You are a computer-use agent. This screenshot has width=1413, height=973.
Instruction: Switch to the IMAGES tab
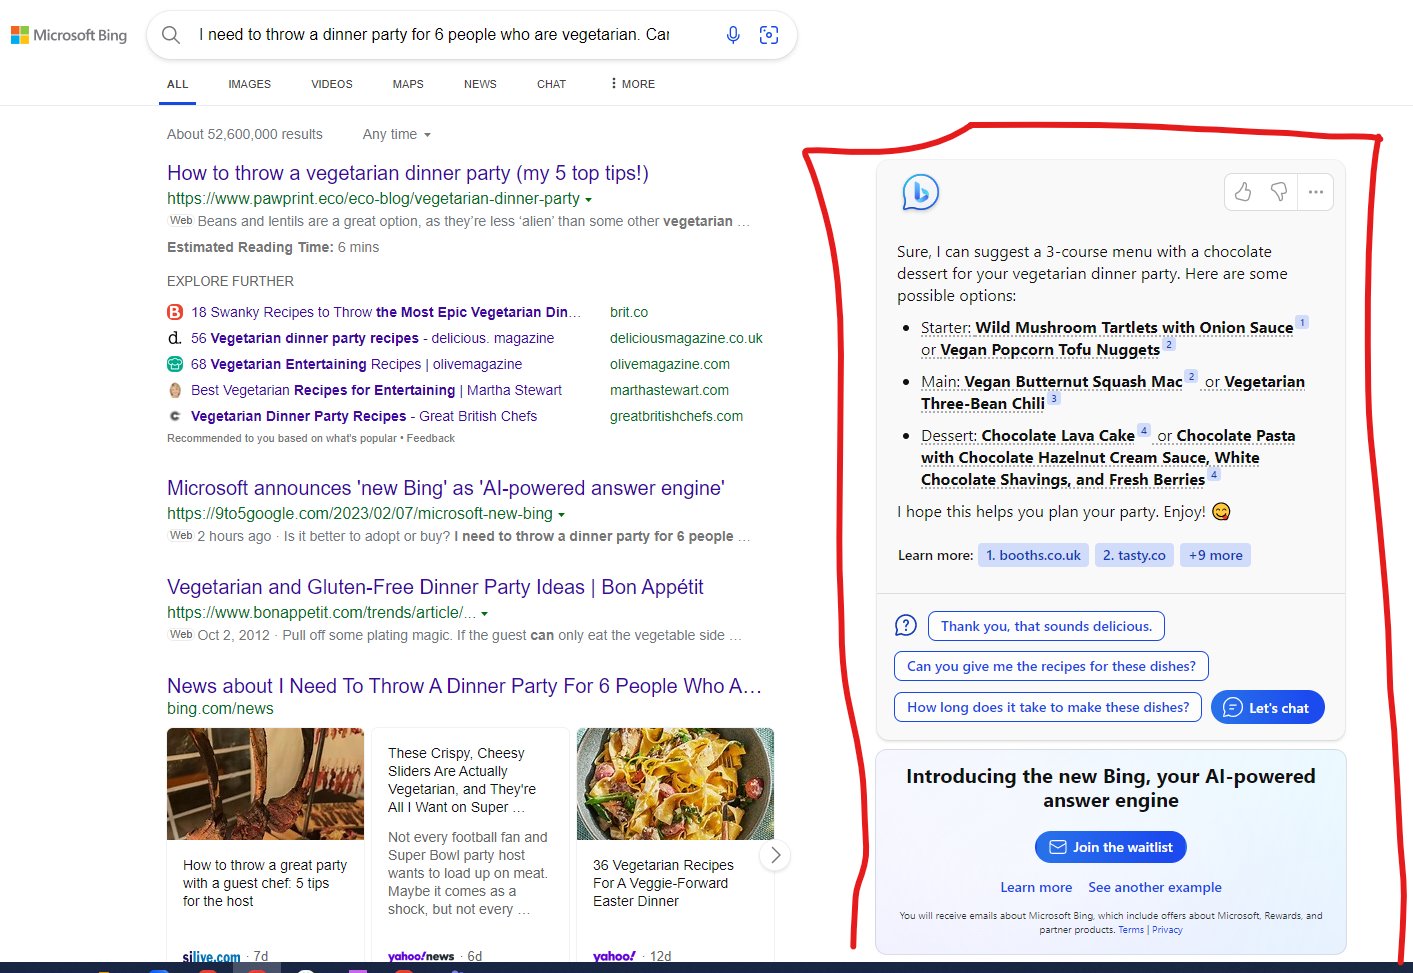point(249,84)
